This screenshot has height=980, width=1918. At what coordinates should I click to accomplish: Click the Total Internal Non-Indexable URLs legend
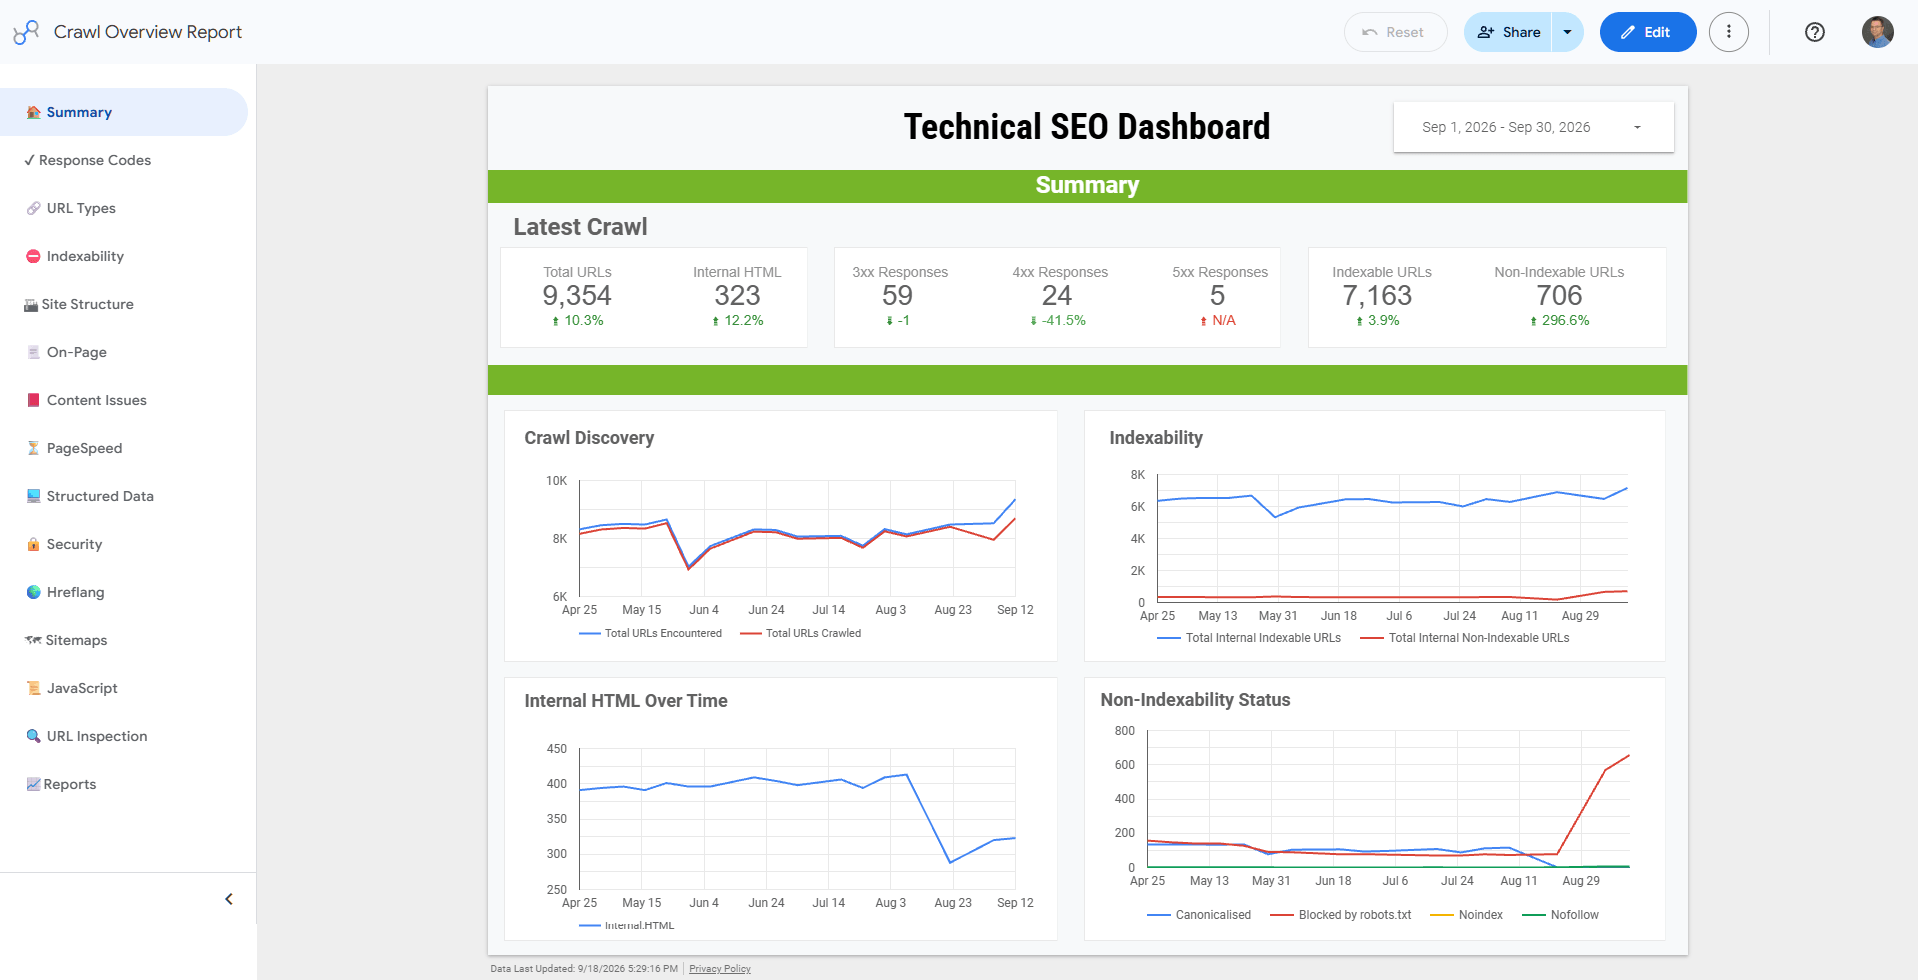[x=1464, y=638]
